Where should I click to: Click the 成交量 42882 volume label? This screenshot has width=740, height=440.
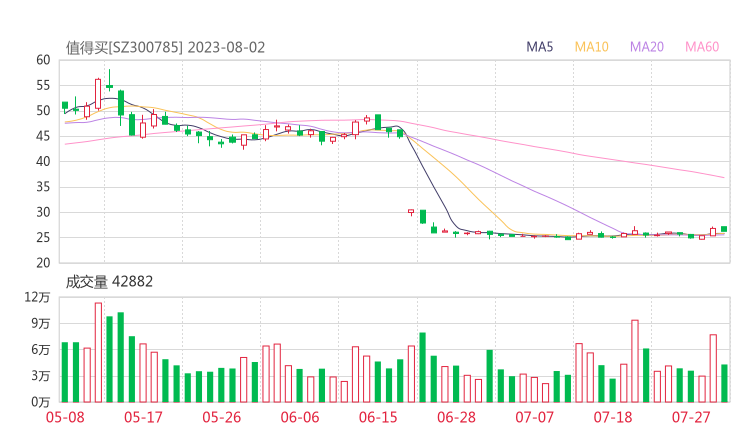point(109,282)
